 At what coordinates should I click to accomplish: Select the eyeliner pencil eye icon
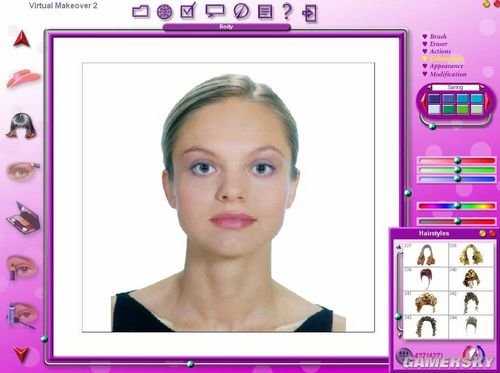(22, 267)
